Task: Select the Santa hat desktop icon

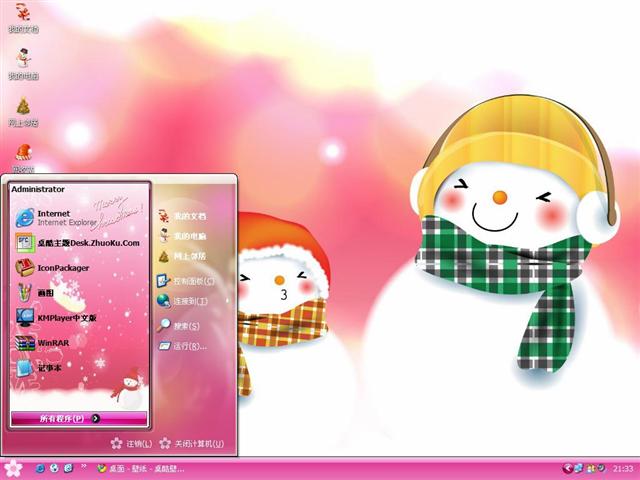Action: [x=23, y=158]
